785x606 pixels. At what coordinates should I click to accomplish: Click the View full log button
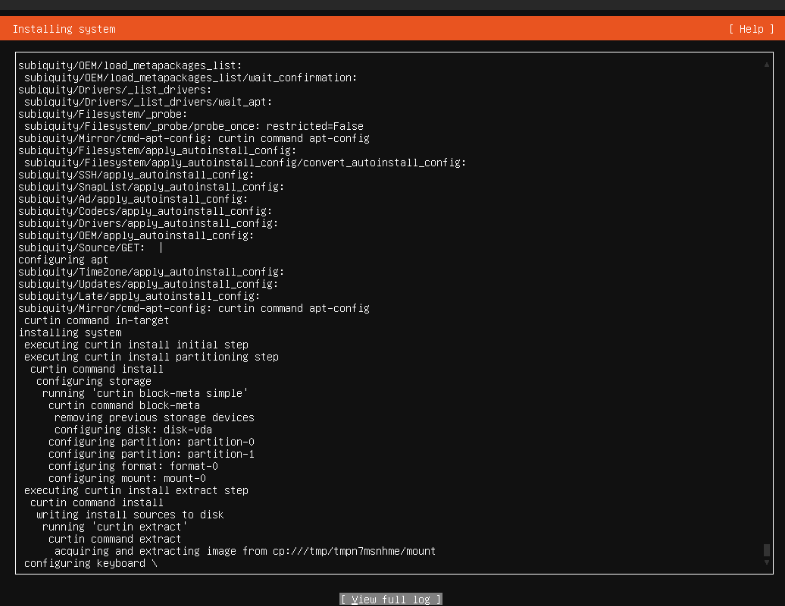[391, 599]
